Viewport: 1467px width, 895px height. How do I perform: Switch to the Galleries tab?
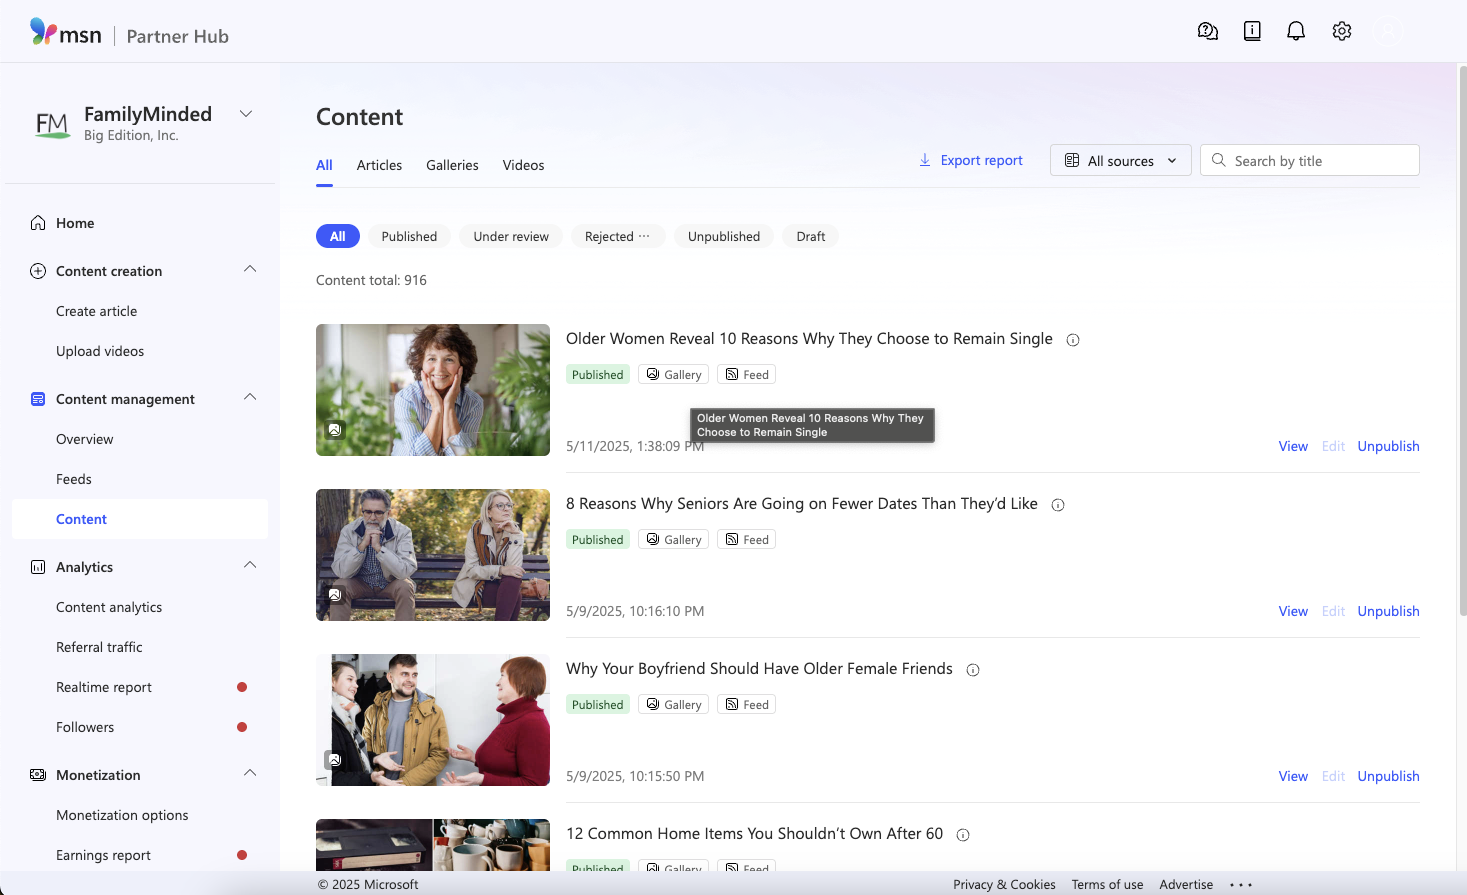coord(452,165)
